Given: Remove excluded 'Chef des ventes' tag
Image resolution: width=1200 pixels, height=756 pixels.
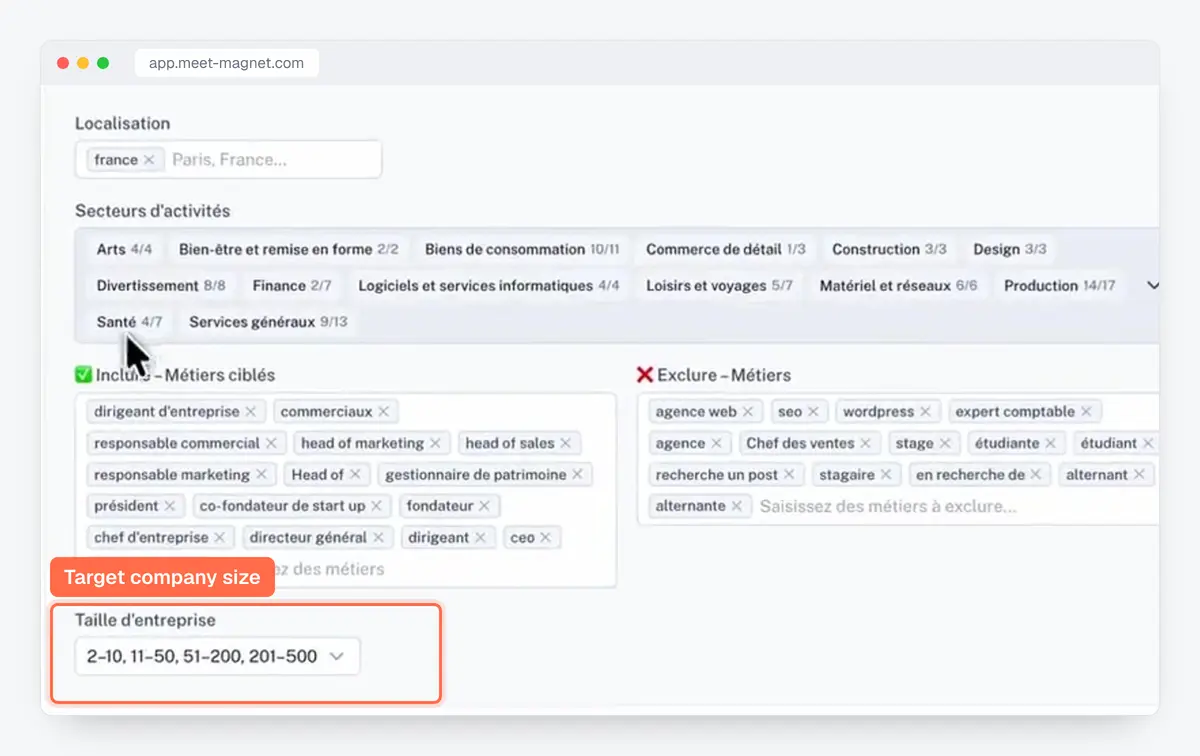Looking at the screenshot, I should click(865, 443).
